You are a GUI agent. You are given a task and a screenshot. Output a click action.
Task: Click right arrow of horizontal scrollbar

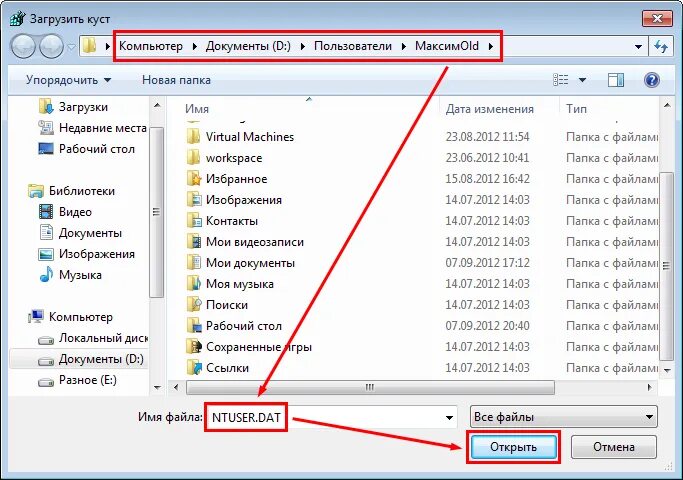click(649, 387)
